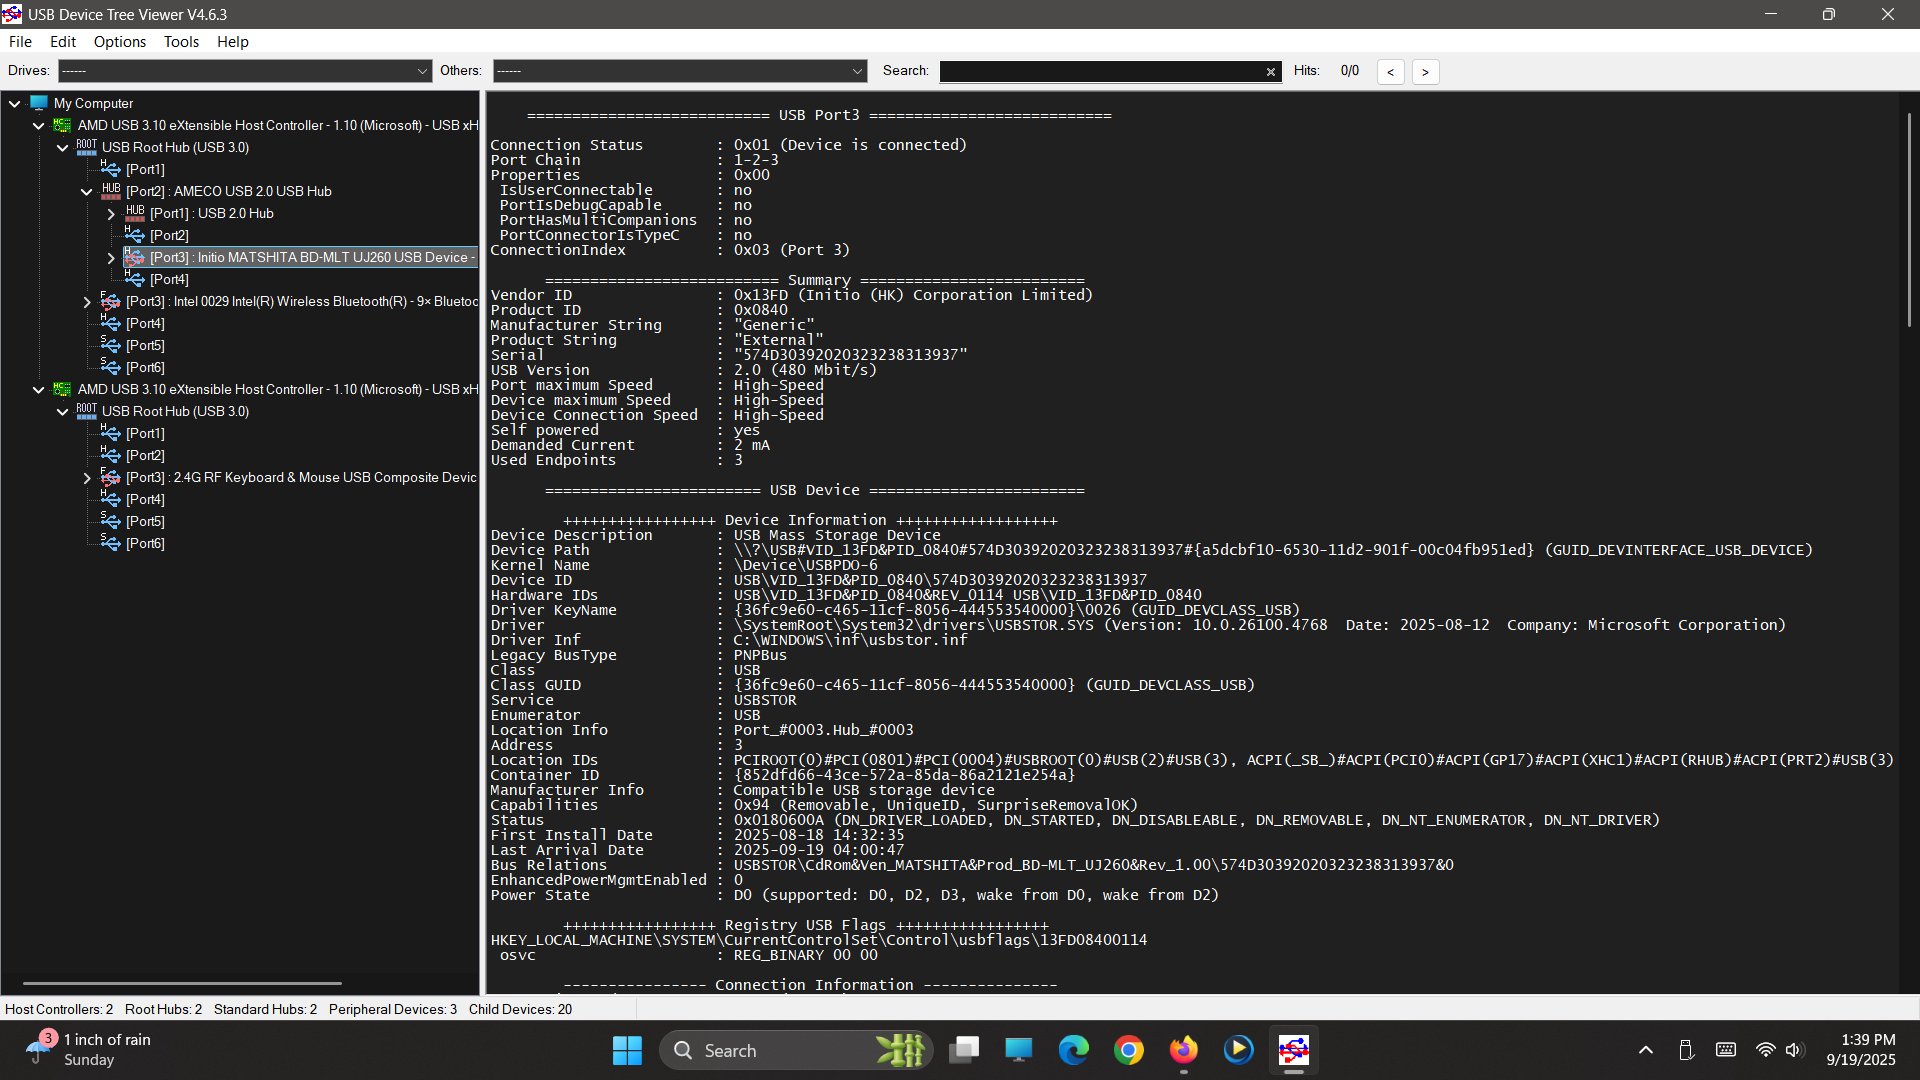The height and width of the screenshot is (1080, 1920).
Task: Go to previous search hit
Action: click(x=1390, y=72)
